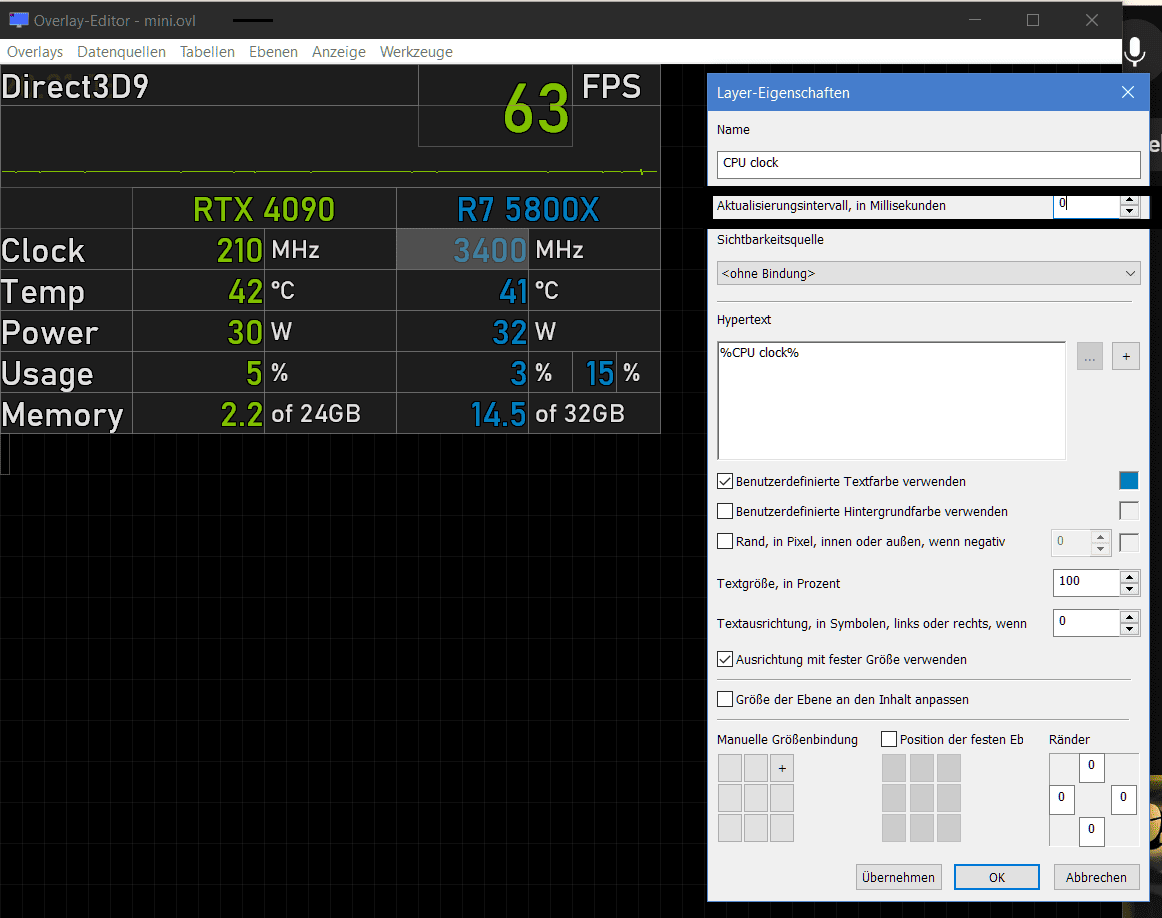Enable Position der festen Eb checkbox
Screen dimensions: 1162x918
[889, 739]
